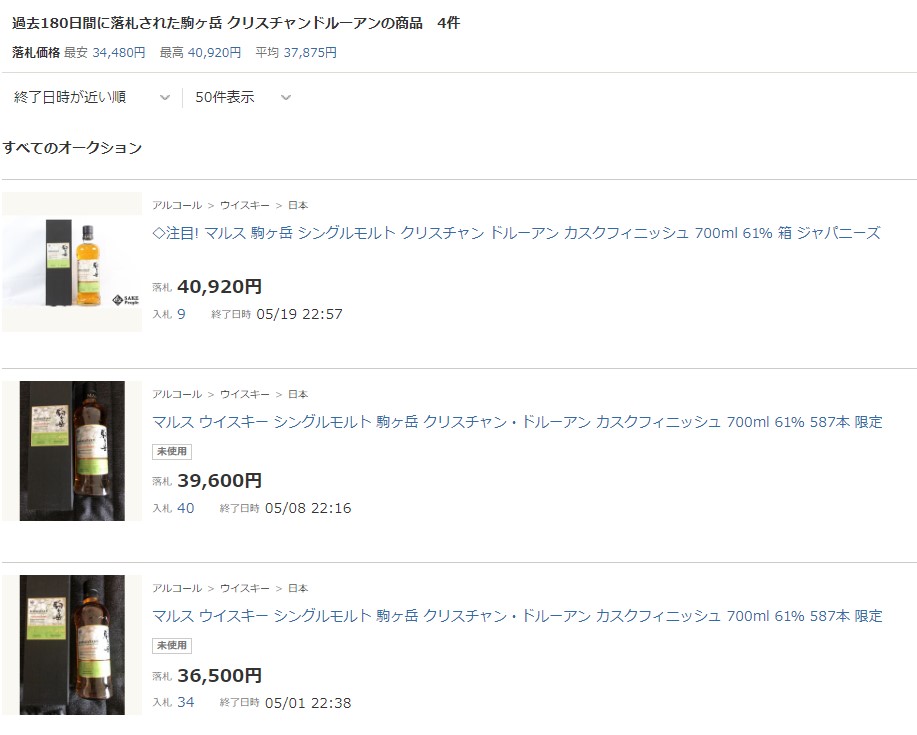Image resolution: width=917 pixels, height=735 pixels.
Task: Click 未使用 badge on the 39,600円 listing
Action: coord(172,451)
